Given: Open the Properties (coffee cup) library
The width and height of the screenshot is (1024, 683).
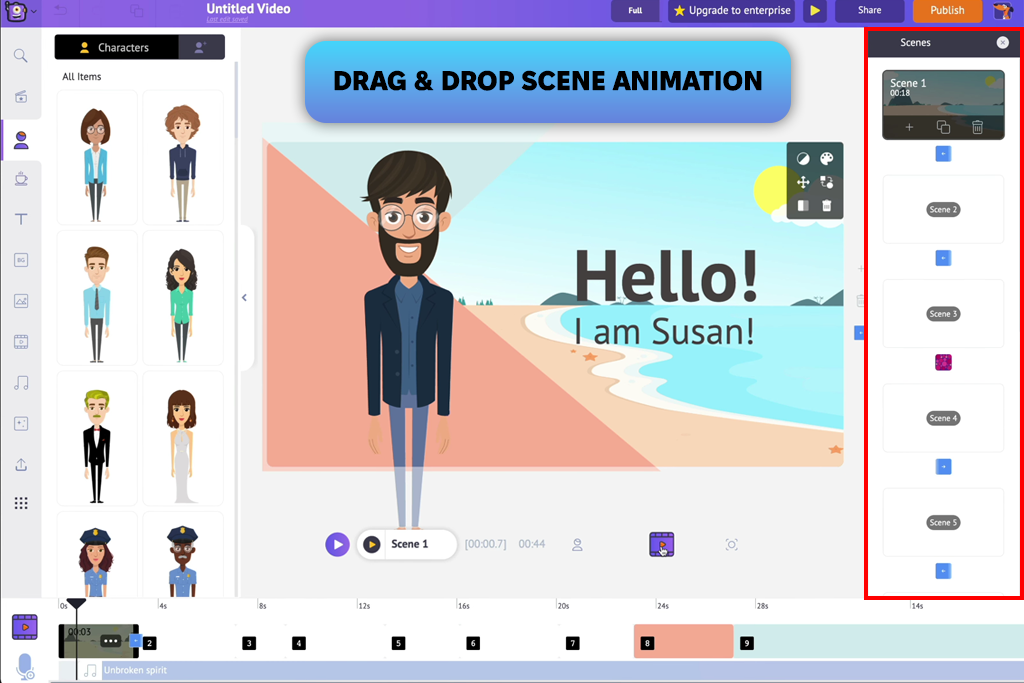Looking at the screenshot, I should pyautogui.click(x=21, y=178).
